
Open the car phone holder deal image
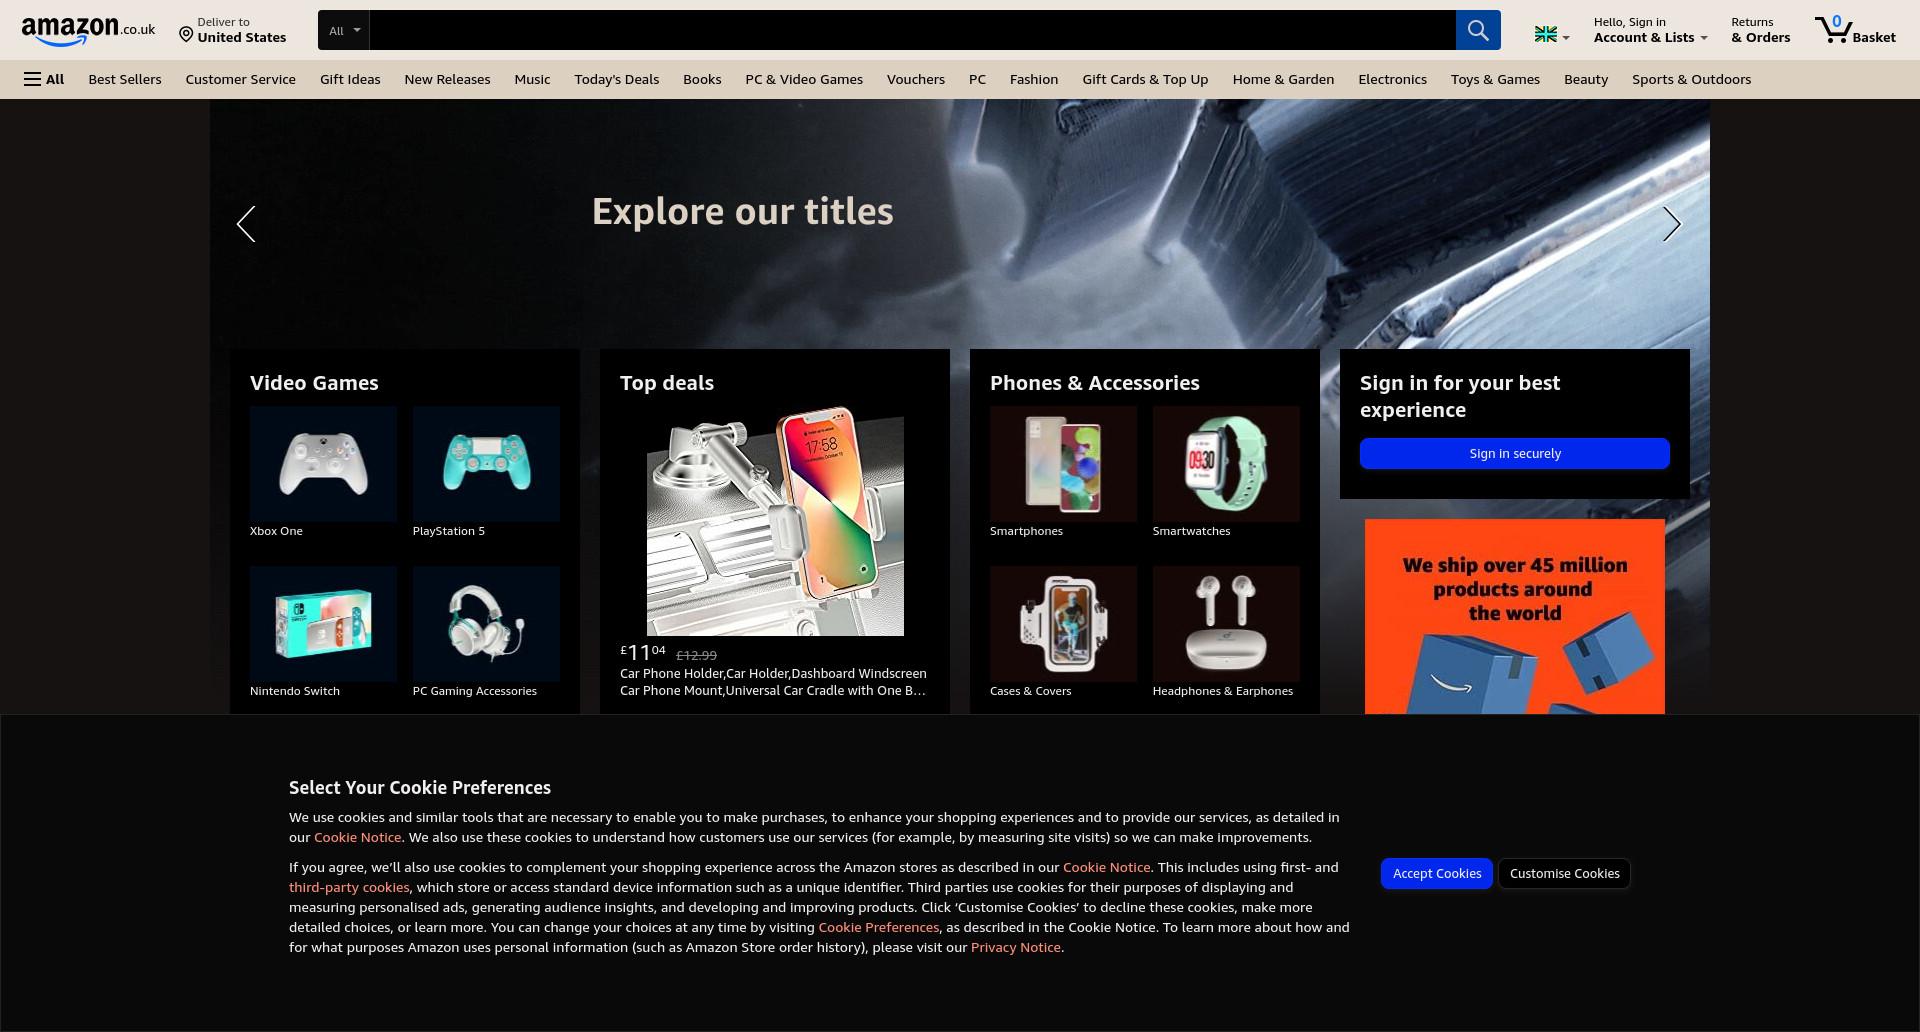775,521
